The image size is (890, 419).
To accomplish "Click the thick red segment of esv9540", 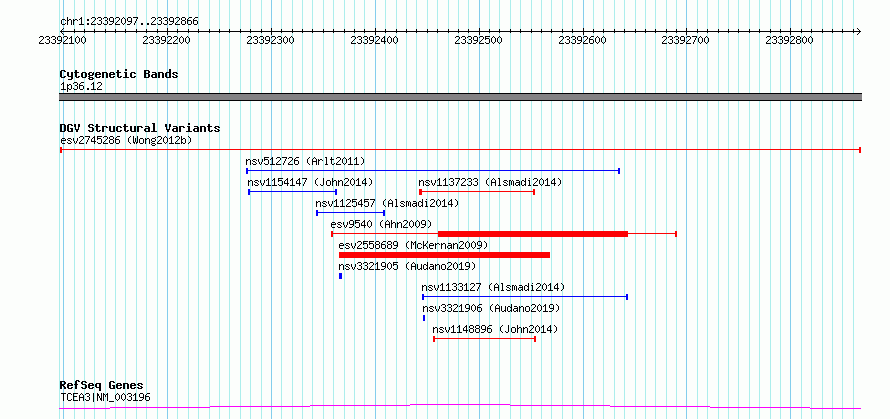I will point(533,234).
